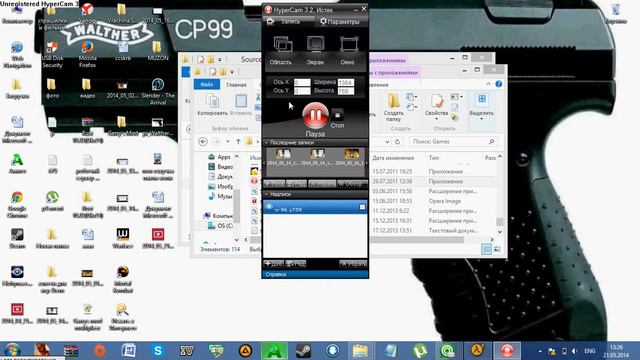This screenshot has height=360, width=640.
Task: Click the HyperCam red icon on the taskbar
Action: [x=507, y=350]
